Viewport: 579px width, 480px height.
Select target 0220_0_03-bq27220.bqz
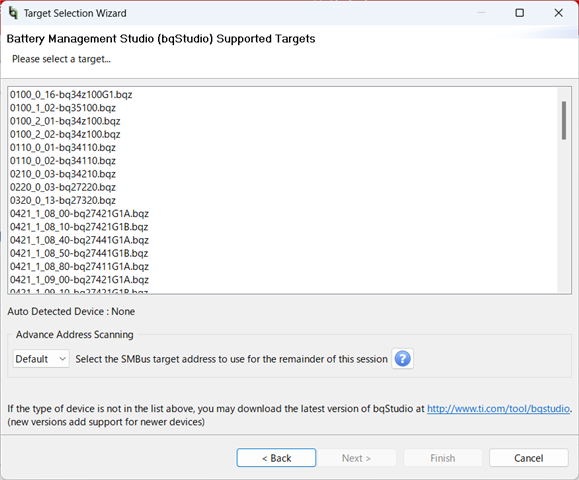(63, 187)
